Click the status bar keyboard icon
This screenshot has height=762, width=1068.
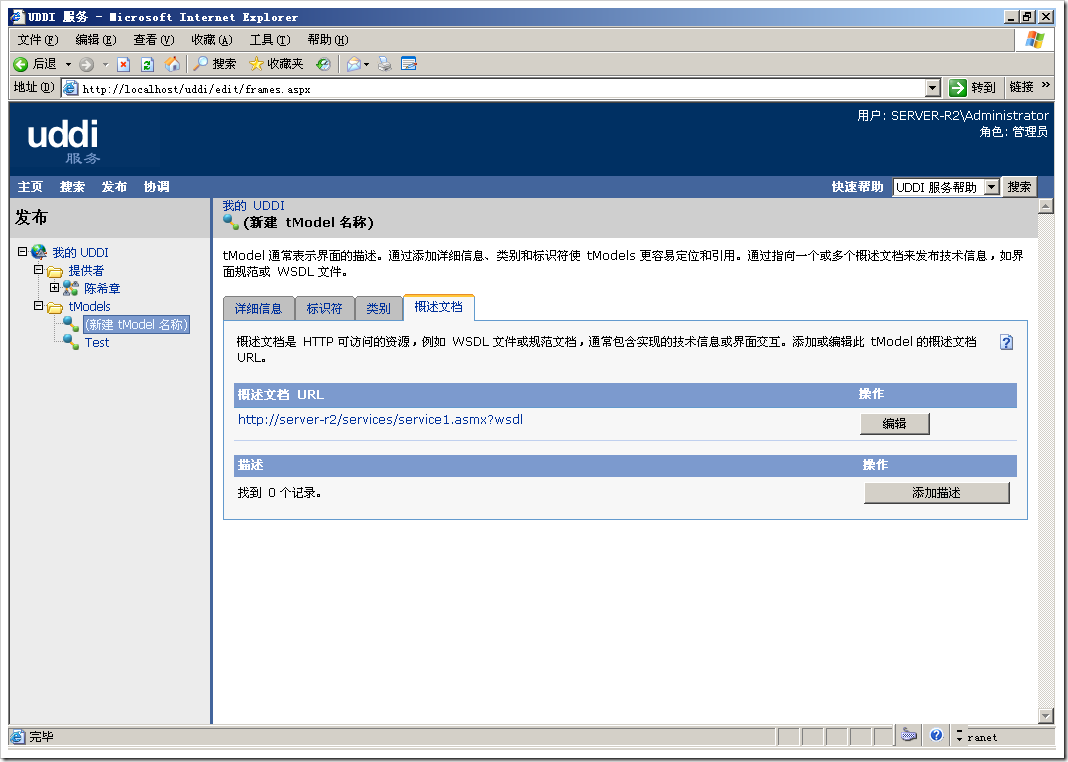point(909,735)
